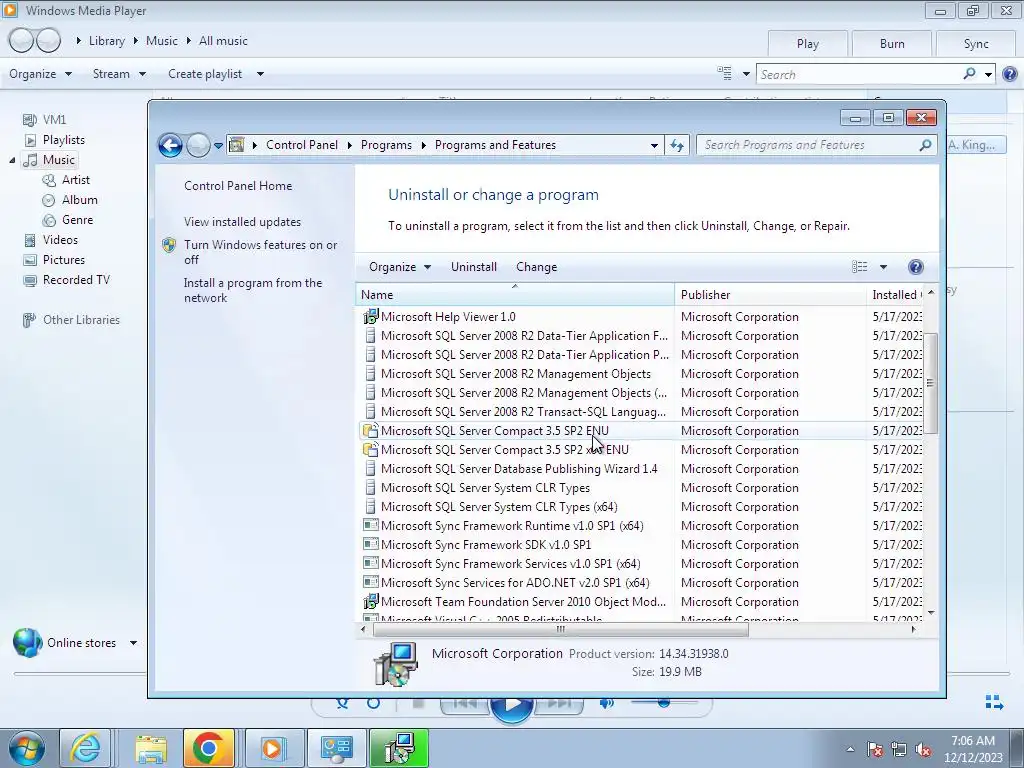Open the Windows Start button
1024x768 pixels.
[x=26, y=748]
